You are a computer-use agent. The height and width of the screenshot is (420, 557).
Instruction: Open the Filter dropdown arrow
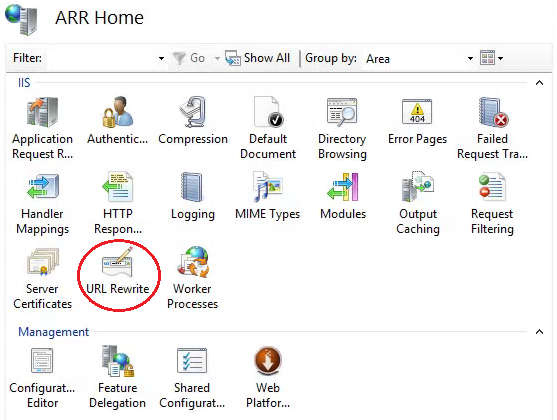point(161,58)
